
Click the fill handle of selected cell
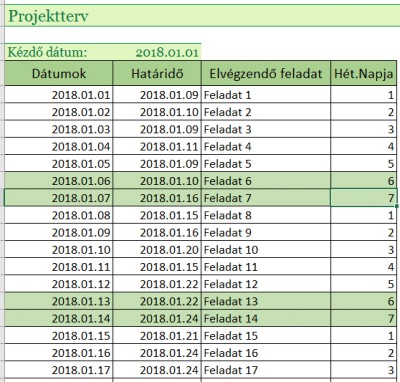397,206
